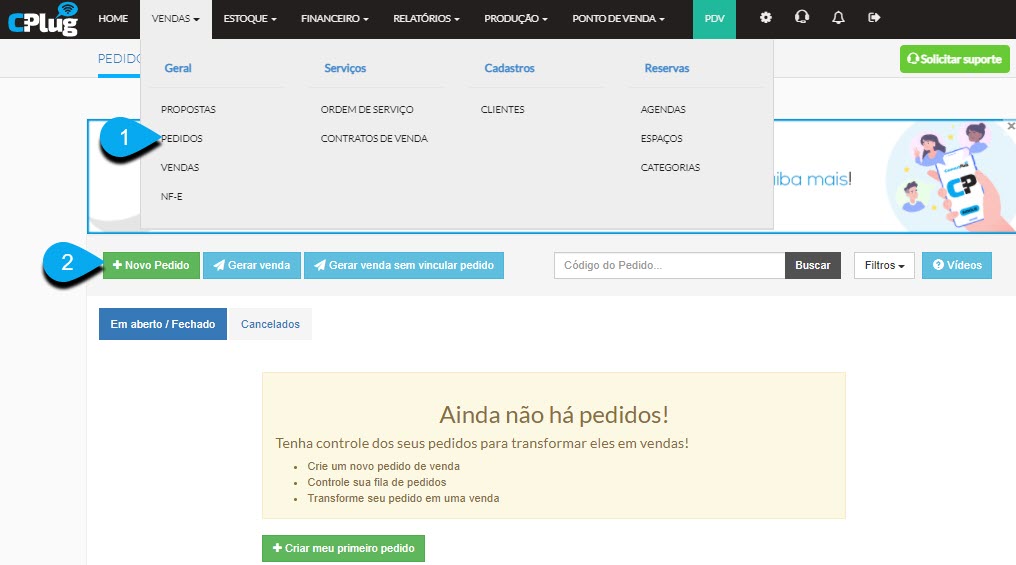
Task: Click the CPlug logo
Action: tap(43, 19)
